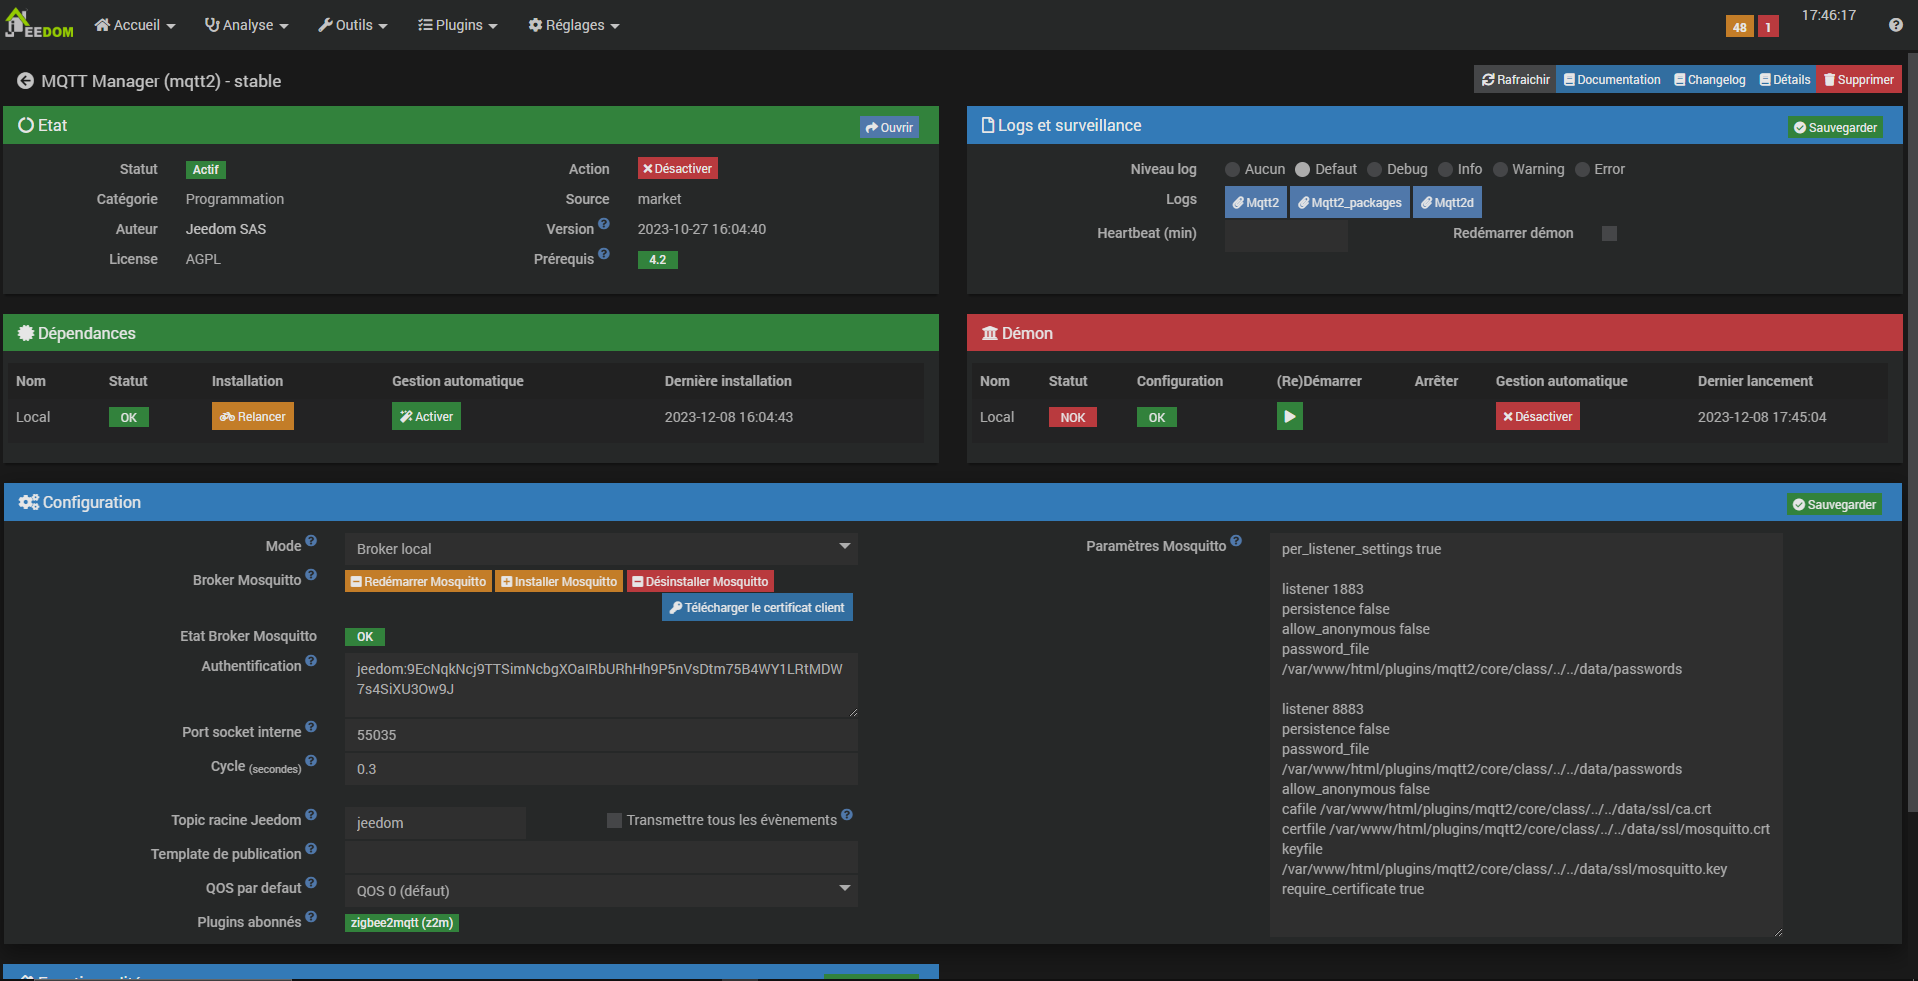Open the Accueil menu
The image size is (1918, 981).
135,25
